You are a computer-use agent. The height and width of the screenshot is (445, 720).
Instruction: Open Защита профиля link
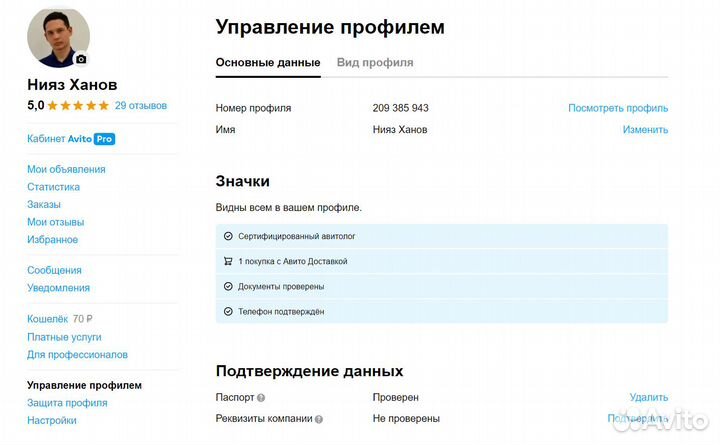point(67,403)
